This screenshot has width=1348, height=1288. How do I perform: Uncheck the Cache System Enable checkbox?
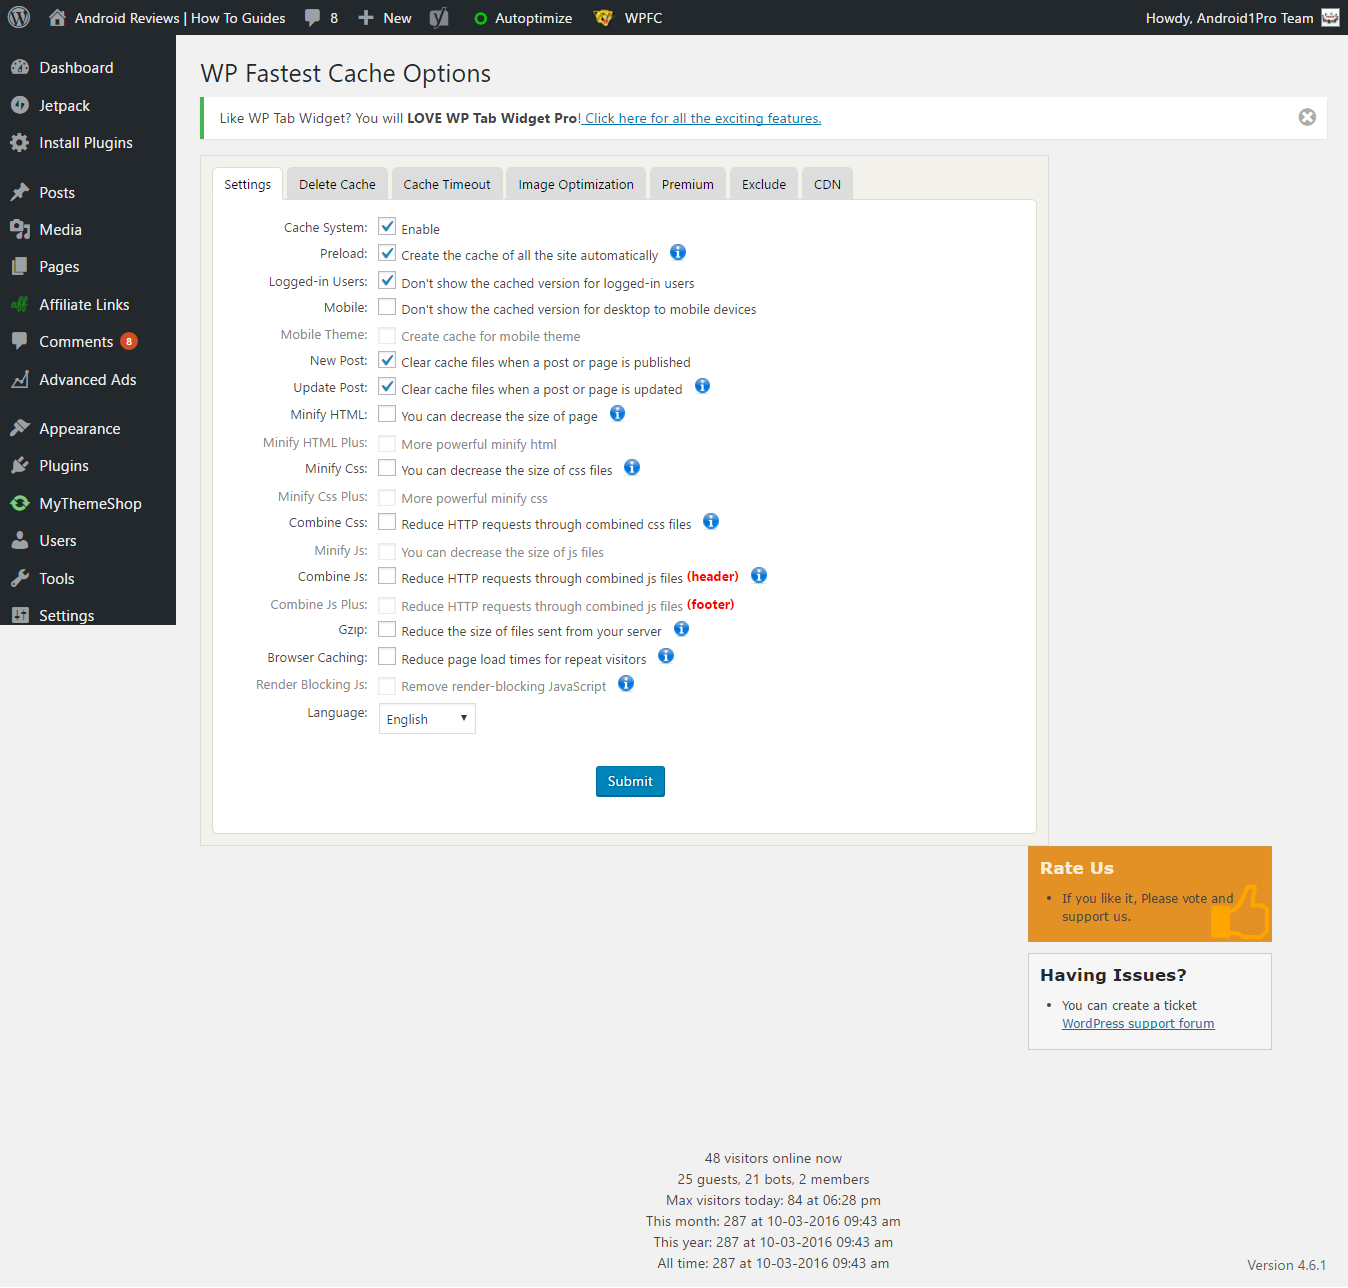point(387,227)
